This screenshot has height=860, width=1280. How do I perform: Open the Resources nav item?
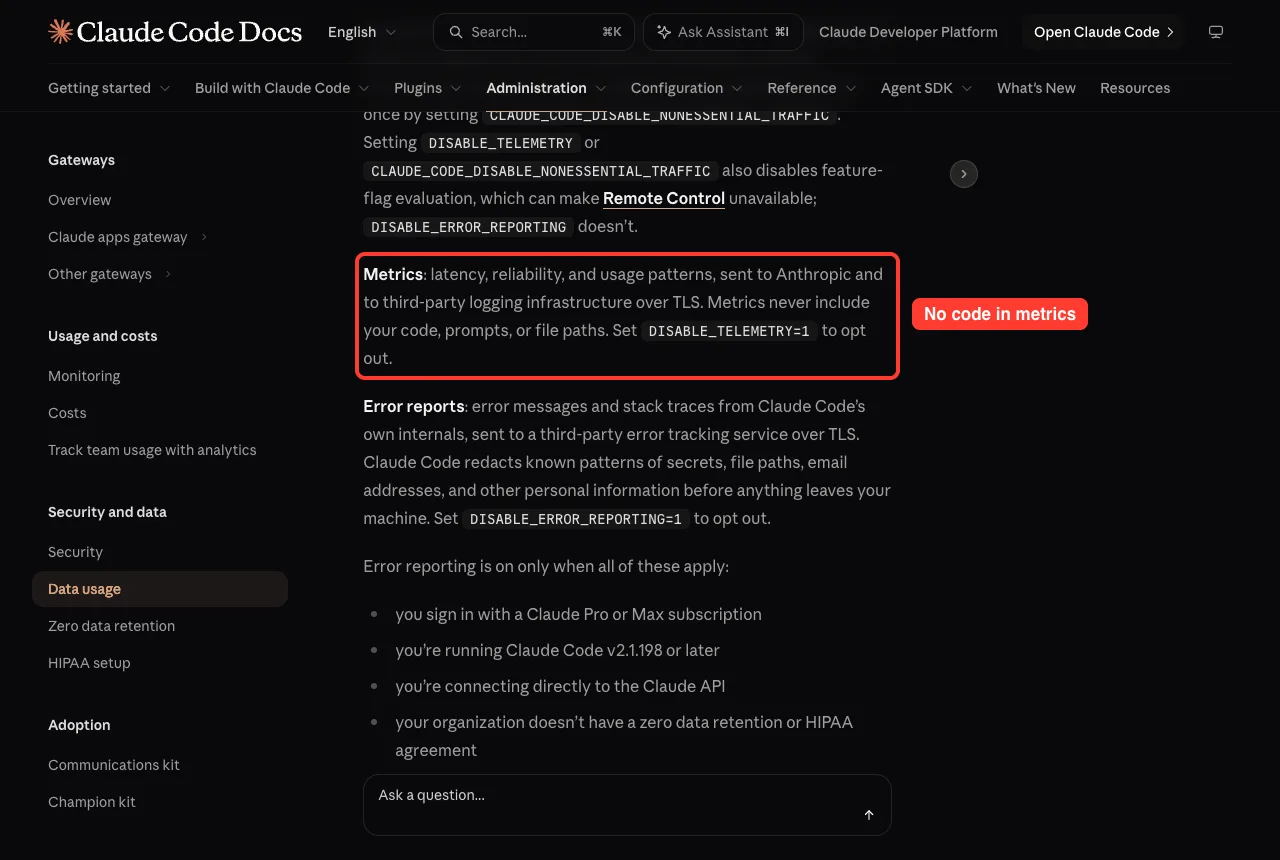(1135, 88)
